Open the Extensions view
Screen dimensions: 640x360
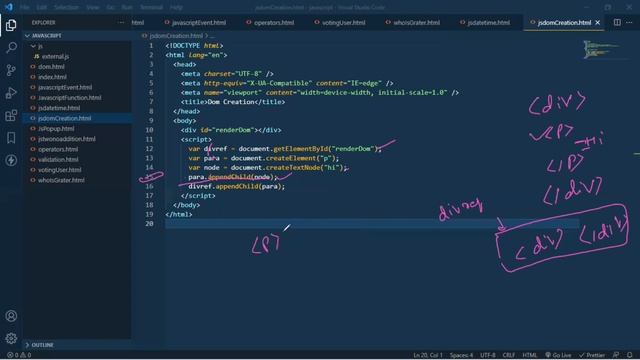[x=11, y=116]
